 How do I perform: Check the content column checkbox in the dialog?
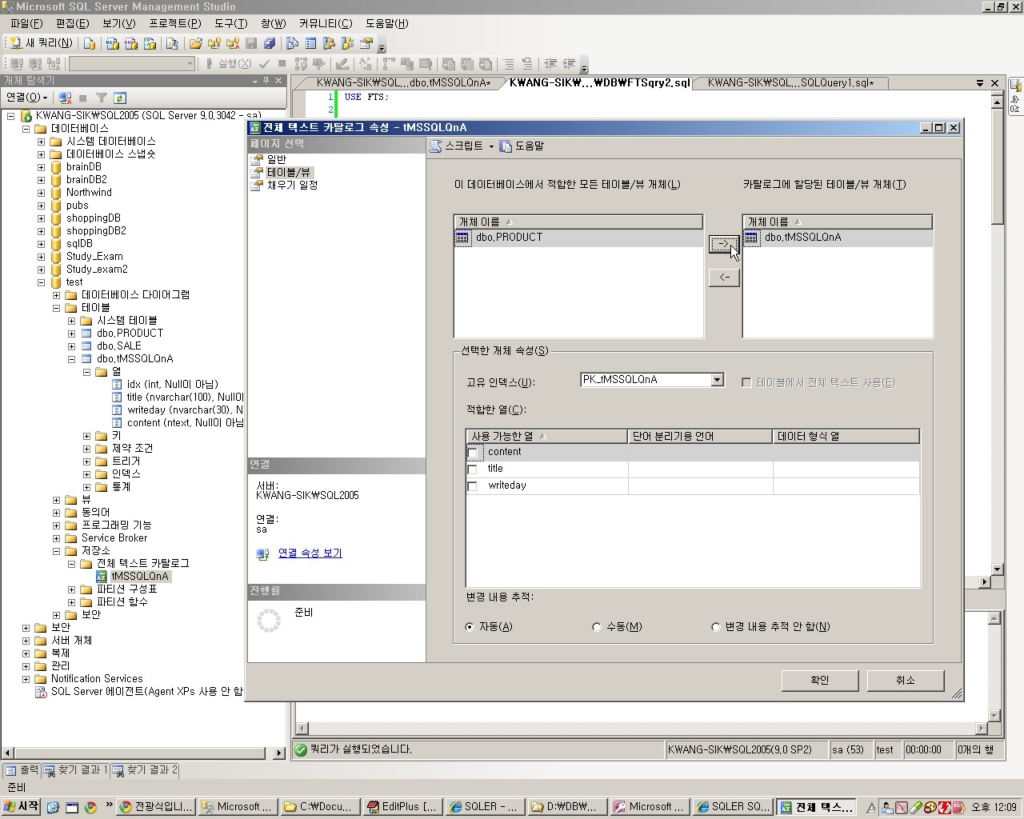coord(473,453)
